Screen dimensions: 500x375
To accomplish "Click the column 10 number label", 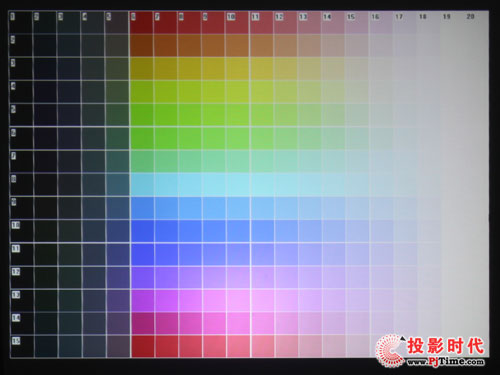I will [231, 16].
